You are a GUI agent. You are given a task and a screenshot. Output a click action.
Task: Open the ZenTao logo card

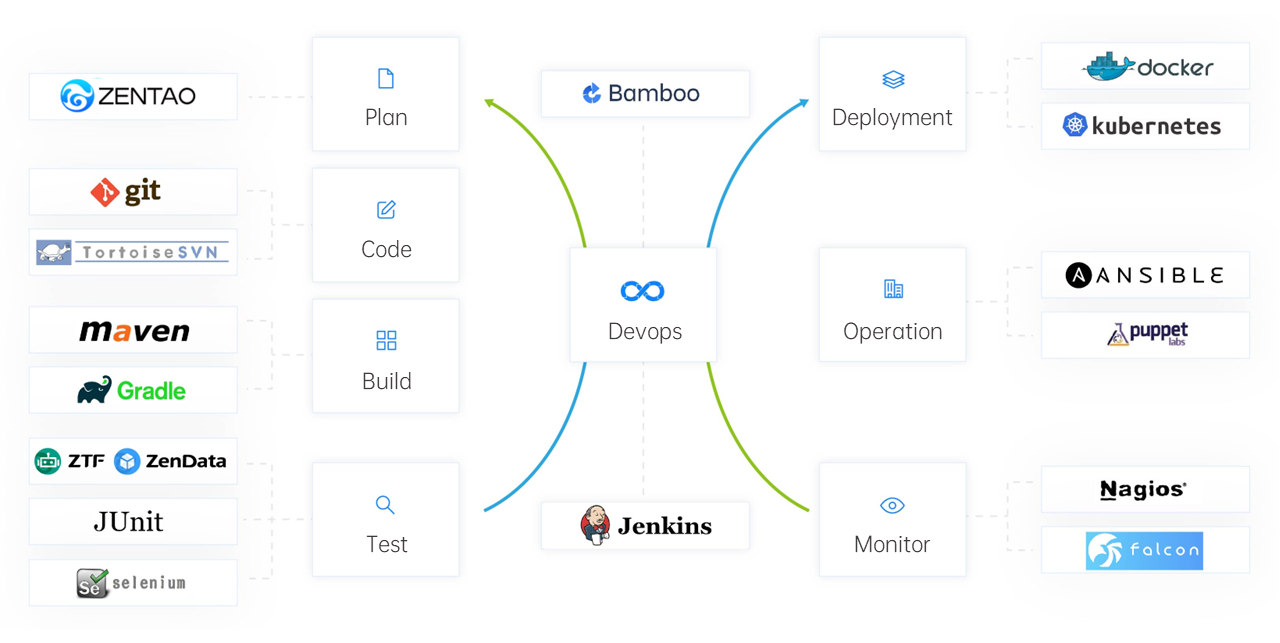click(133, 97)
